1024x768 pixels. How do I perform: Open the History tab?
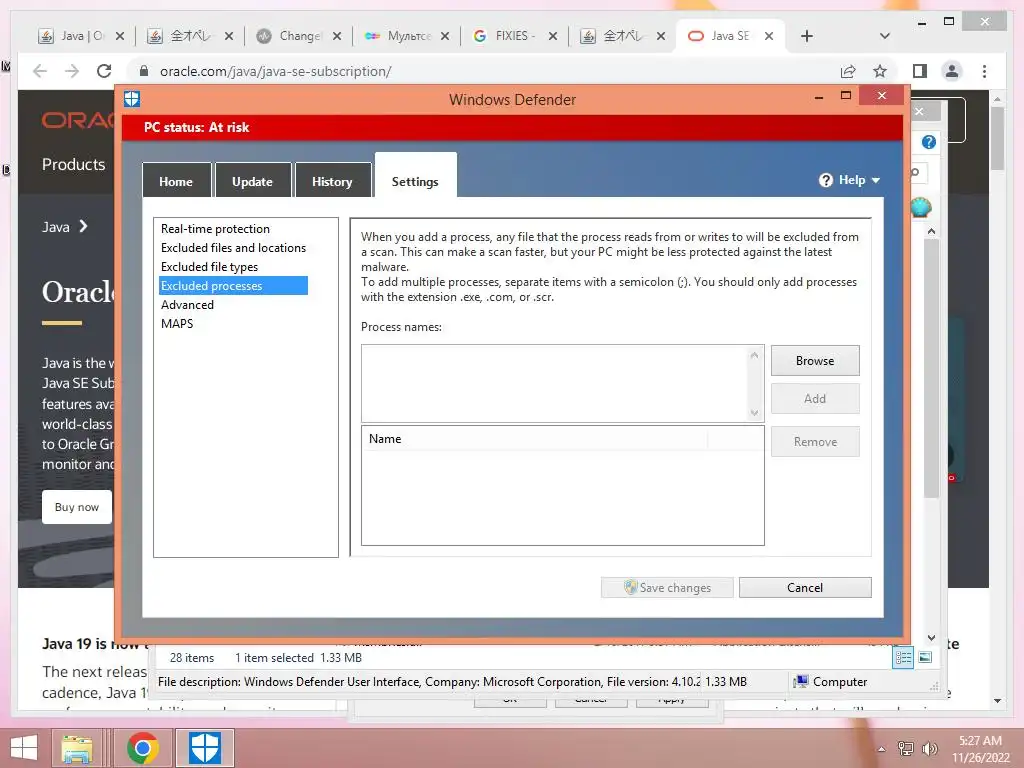[x=332, y=181]
